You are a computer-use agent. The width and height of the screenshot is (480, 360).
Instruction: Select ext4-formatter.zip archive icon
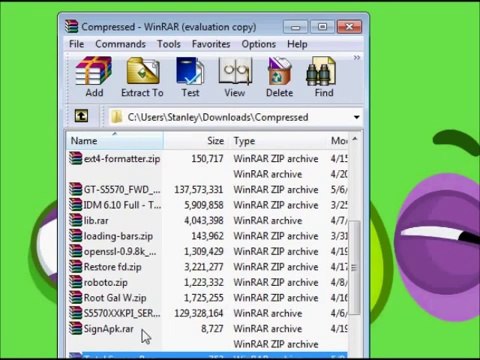[76, 158]
